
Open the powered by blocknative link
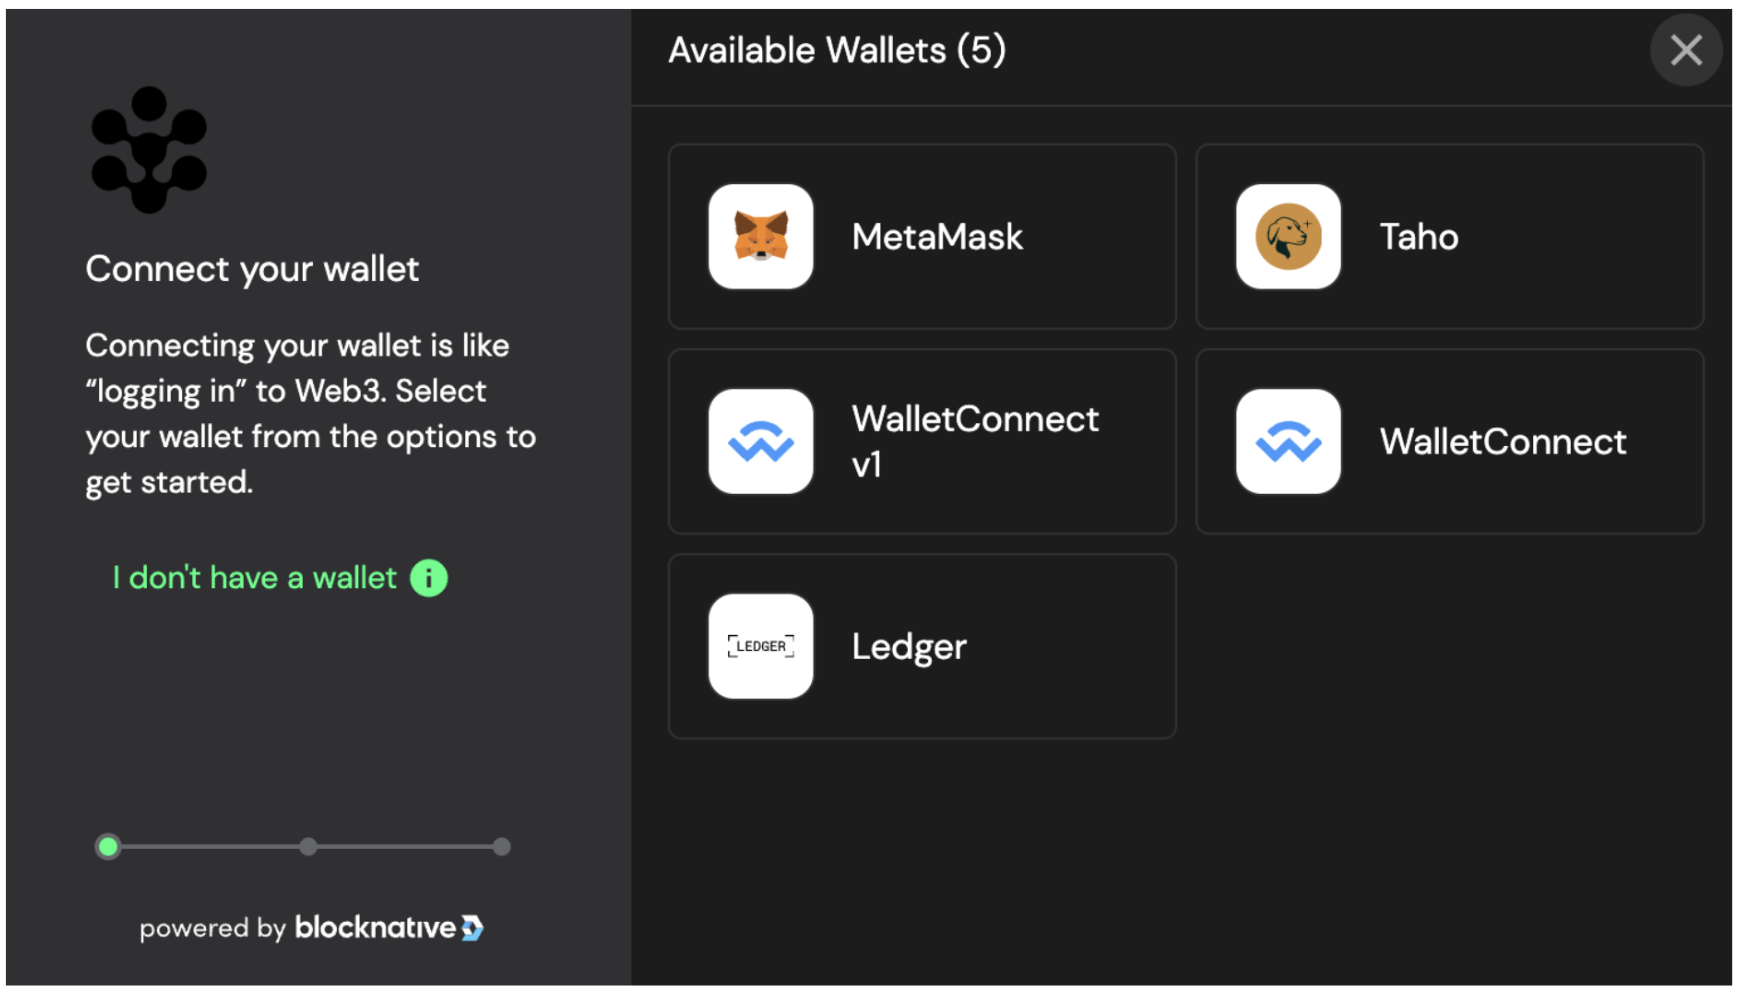click(x=311, y=928)
